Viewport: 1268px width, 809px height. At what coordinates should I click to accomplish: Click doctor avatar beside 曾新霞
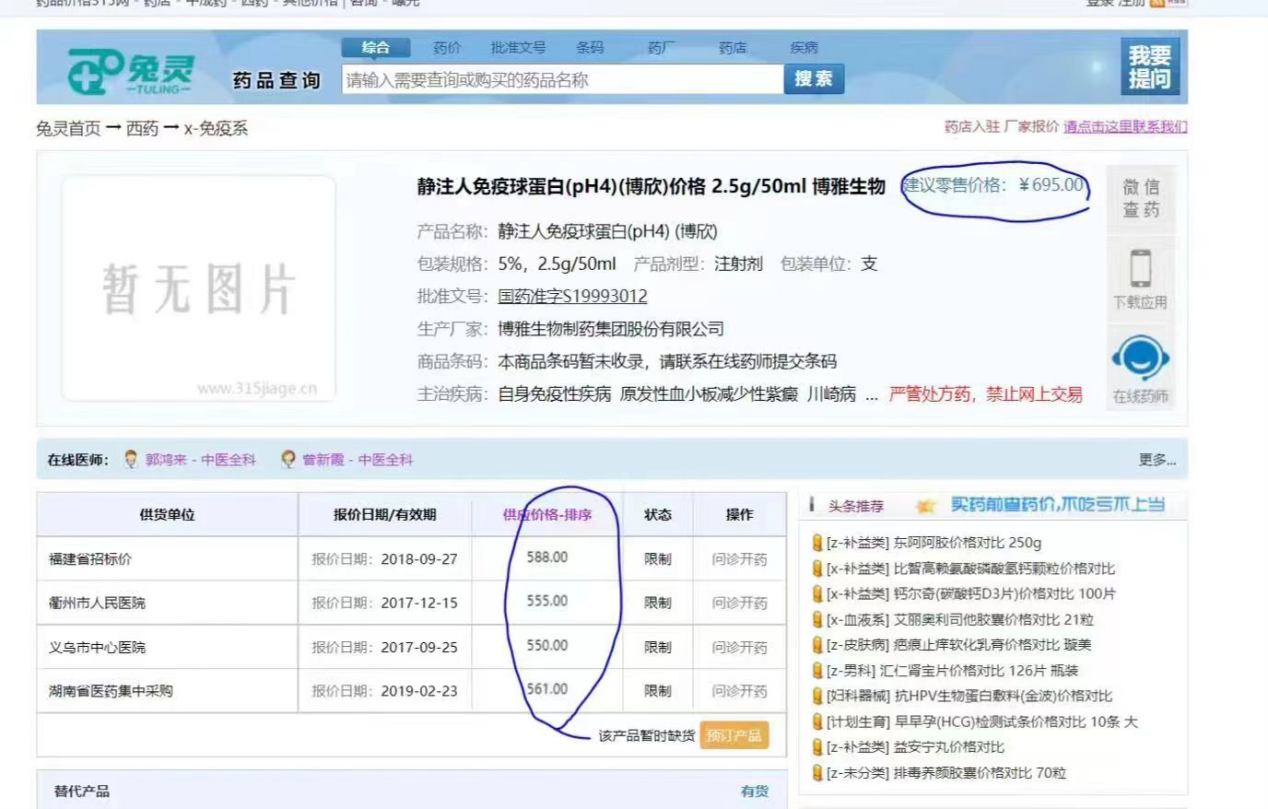pyautogui.click(x=288, y=459)
